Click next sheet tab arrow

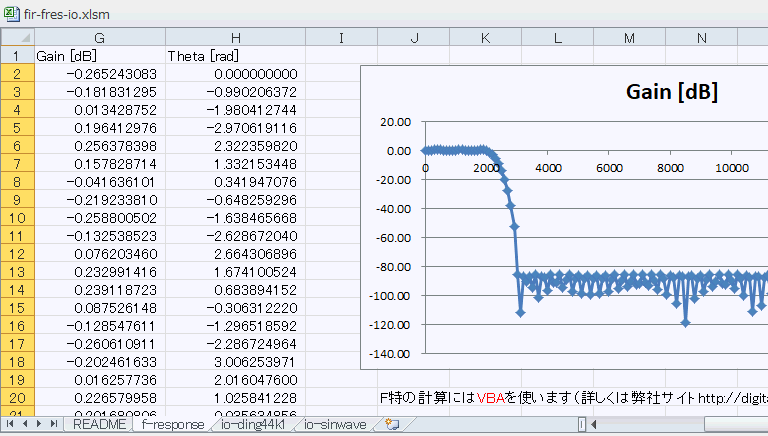(39, 424)
